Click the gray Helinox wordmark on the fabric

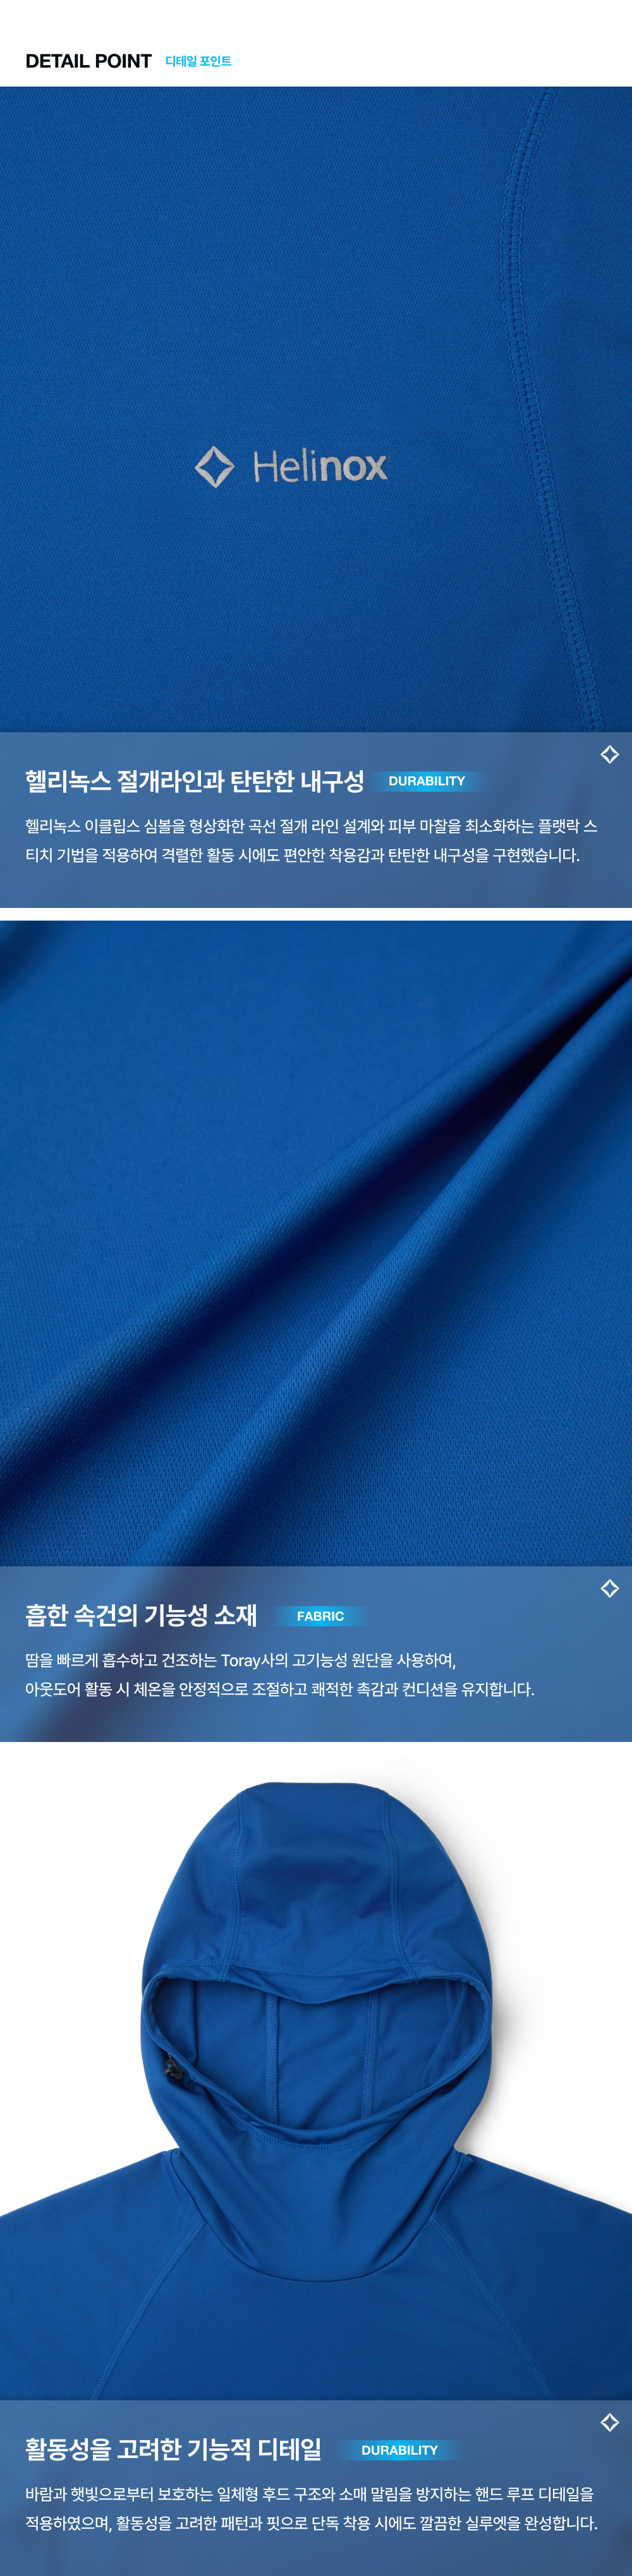coord(319,466)
